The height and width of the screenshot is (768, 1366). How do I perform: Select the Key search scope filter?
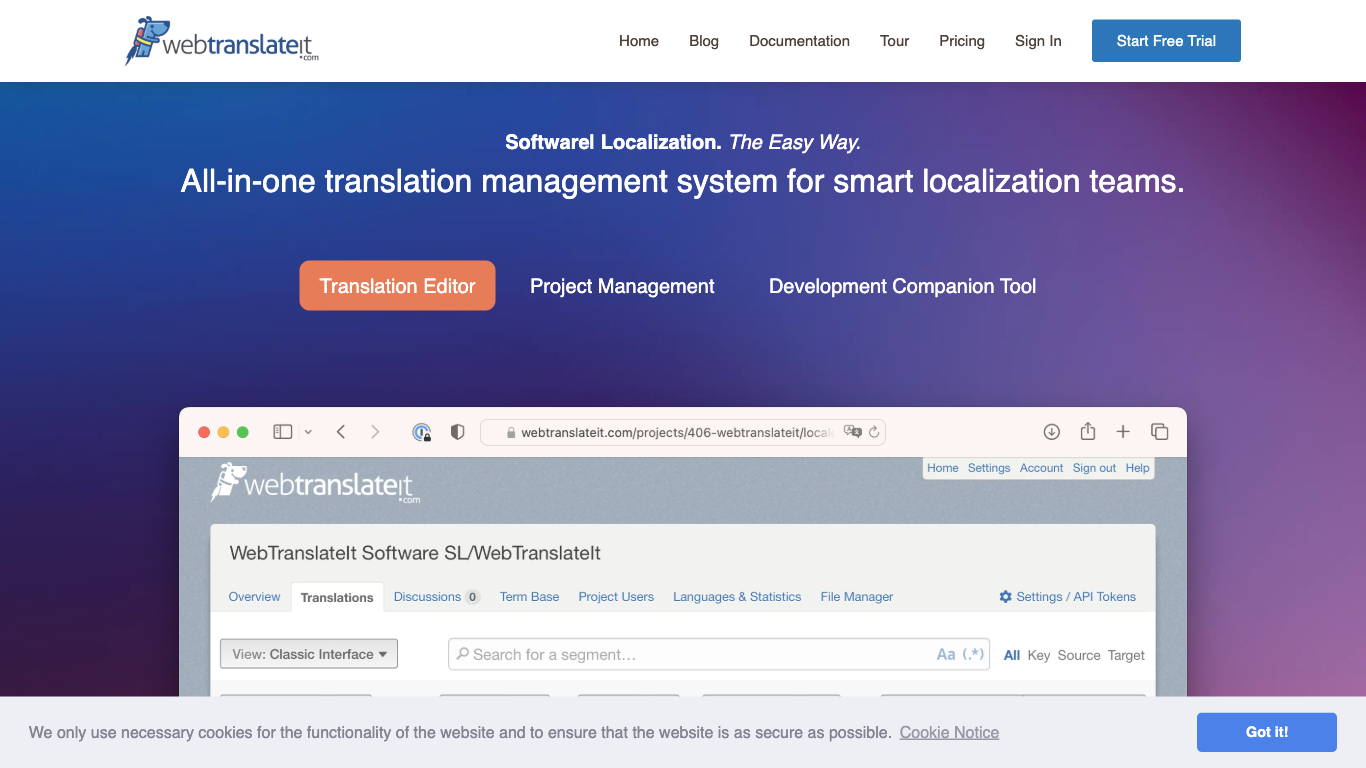pos(1039,655)
